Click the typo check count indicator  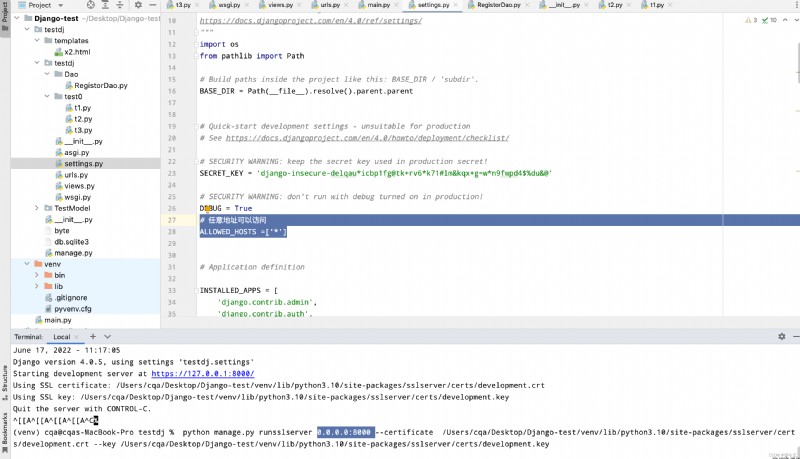tap(769, 20)
